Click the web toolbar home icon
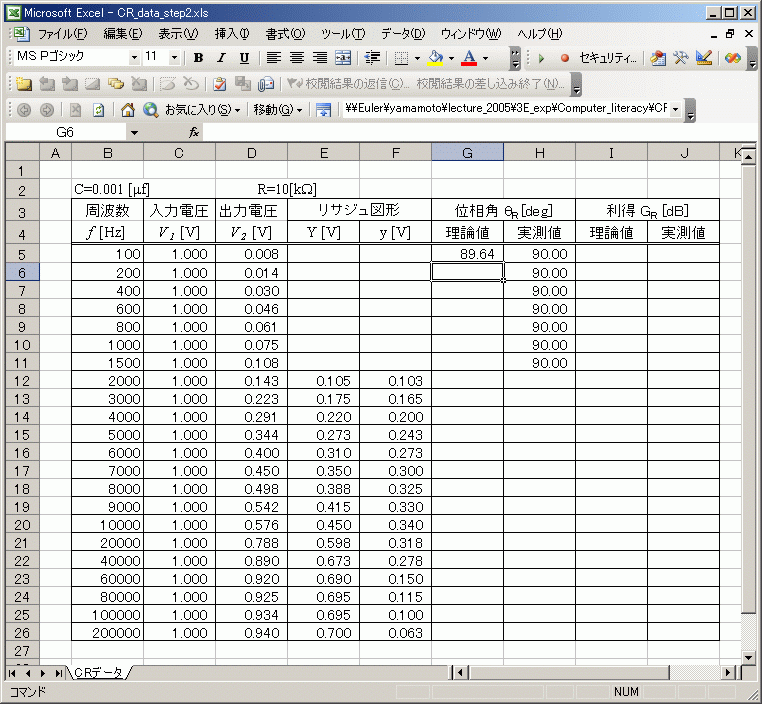 coord(127,109)
